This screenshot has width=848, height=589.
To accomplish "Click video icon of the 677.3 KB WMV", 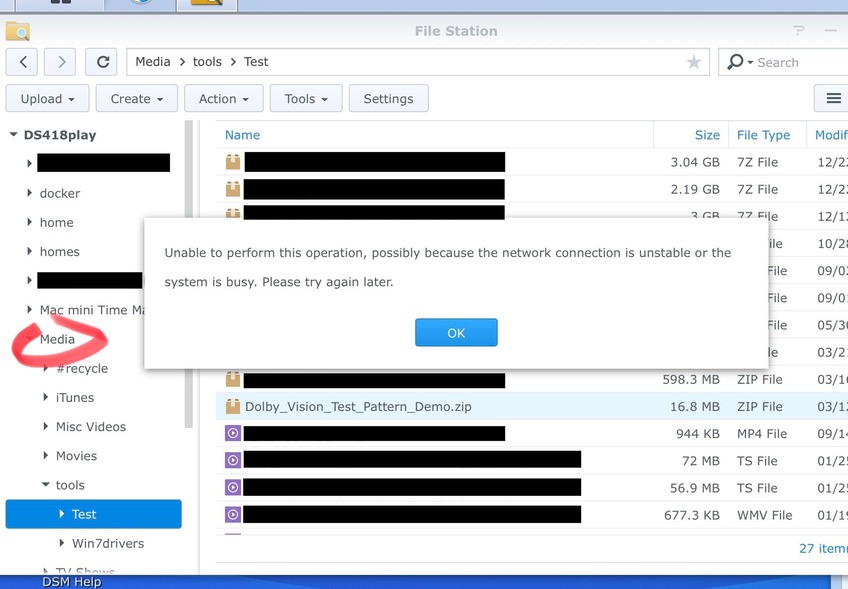I will coord(233,514).
